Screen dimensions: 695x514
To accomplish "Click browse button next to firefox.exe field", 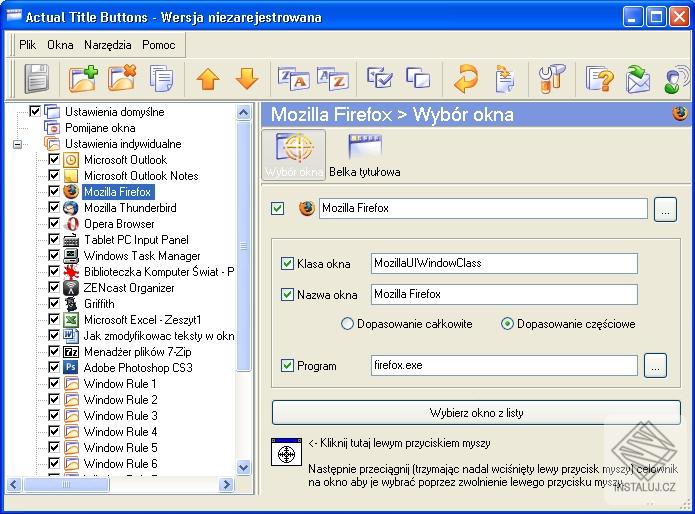I will [x=655, y=365].
